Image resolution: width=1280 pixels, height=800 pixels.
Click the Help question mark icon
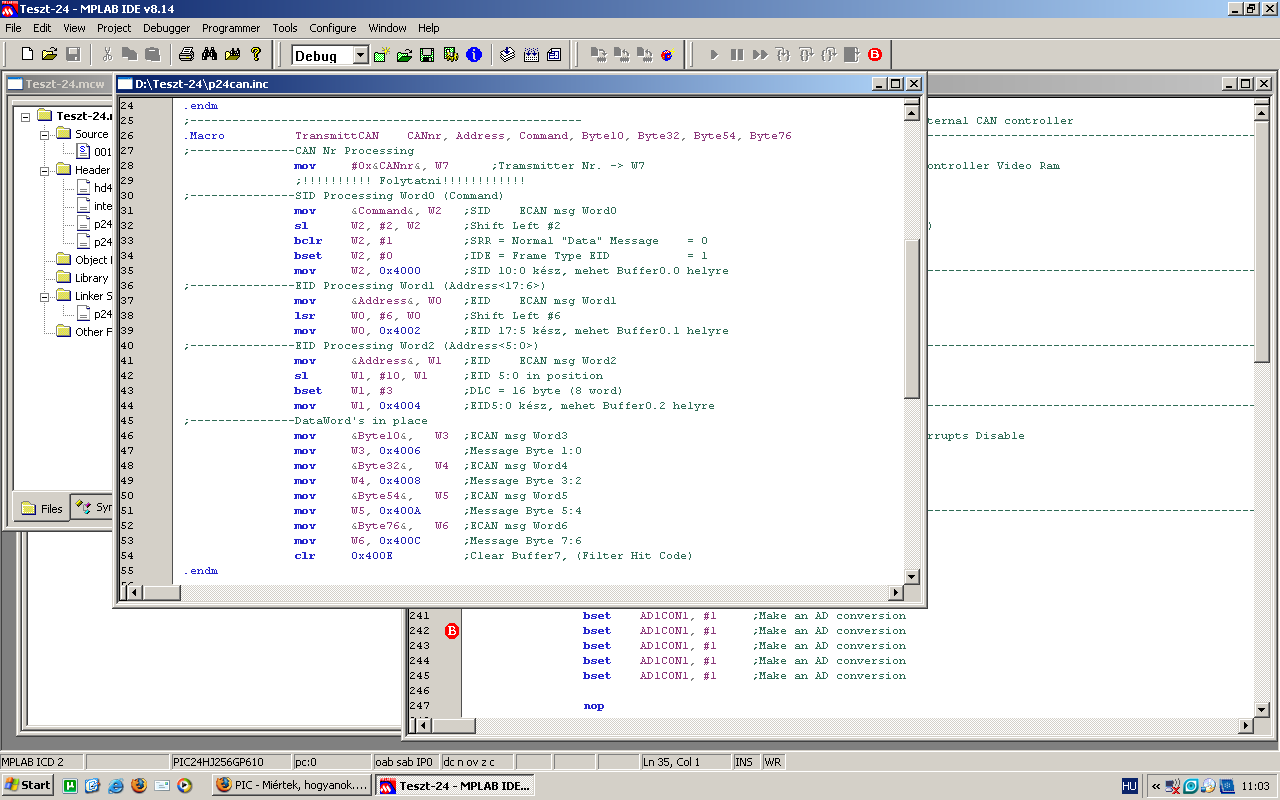pyautogui.click(x=256, y=54)
